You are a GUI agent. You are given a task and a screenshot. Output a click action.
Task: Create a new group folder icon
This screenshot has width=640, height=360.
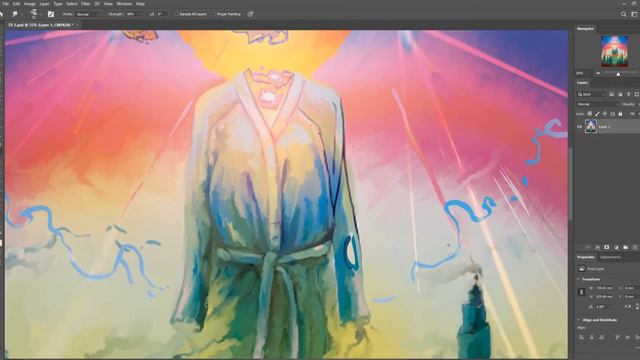(x=625, y=247)
